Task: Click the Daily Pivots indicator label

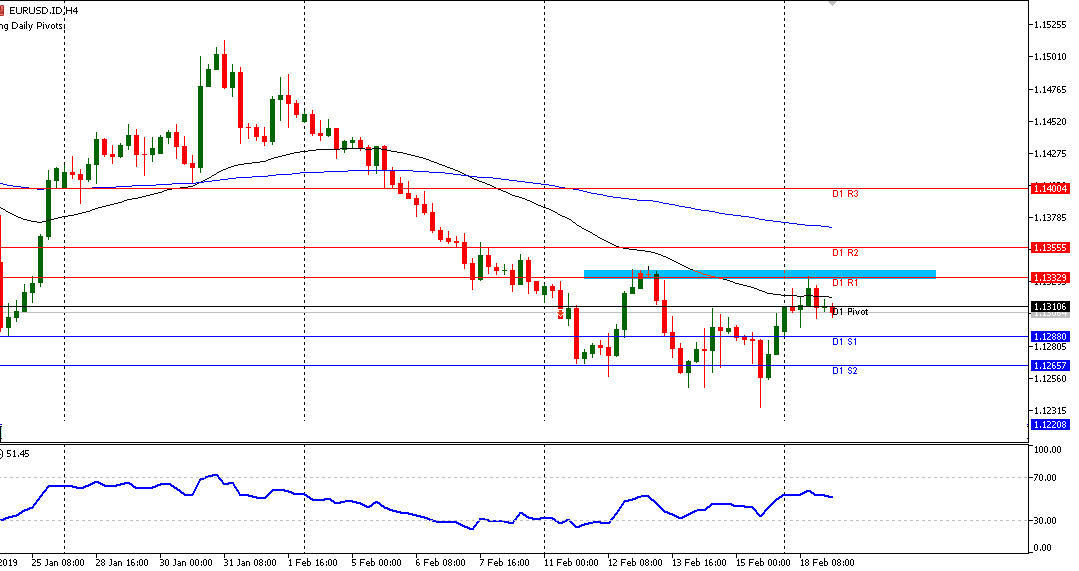Action: click(x=32, y=25)
